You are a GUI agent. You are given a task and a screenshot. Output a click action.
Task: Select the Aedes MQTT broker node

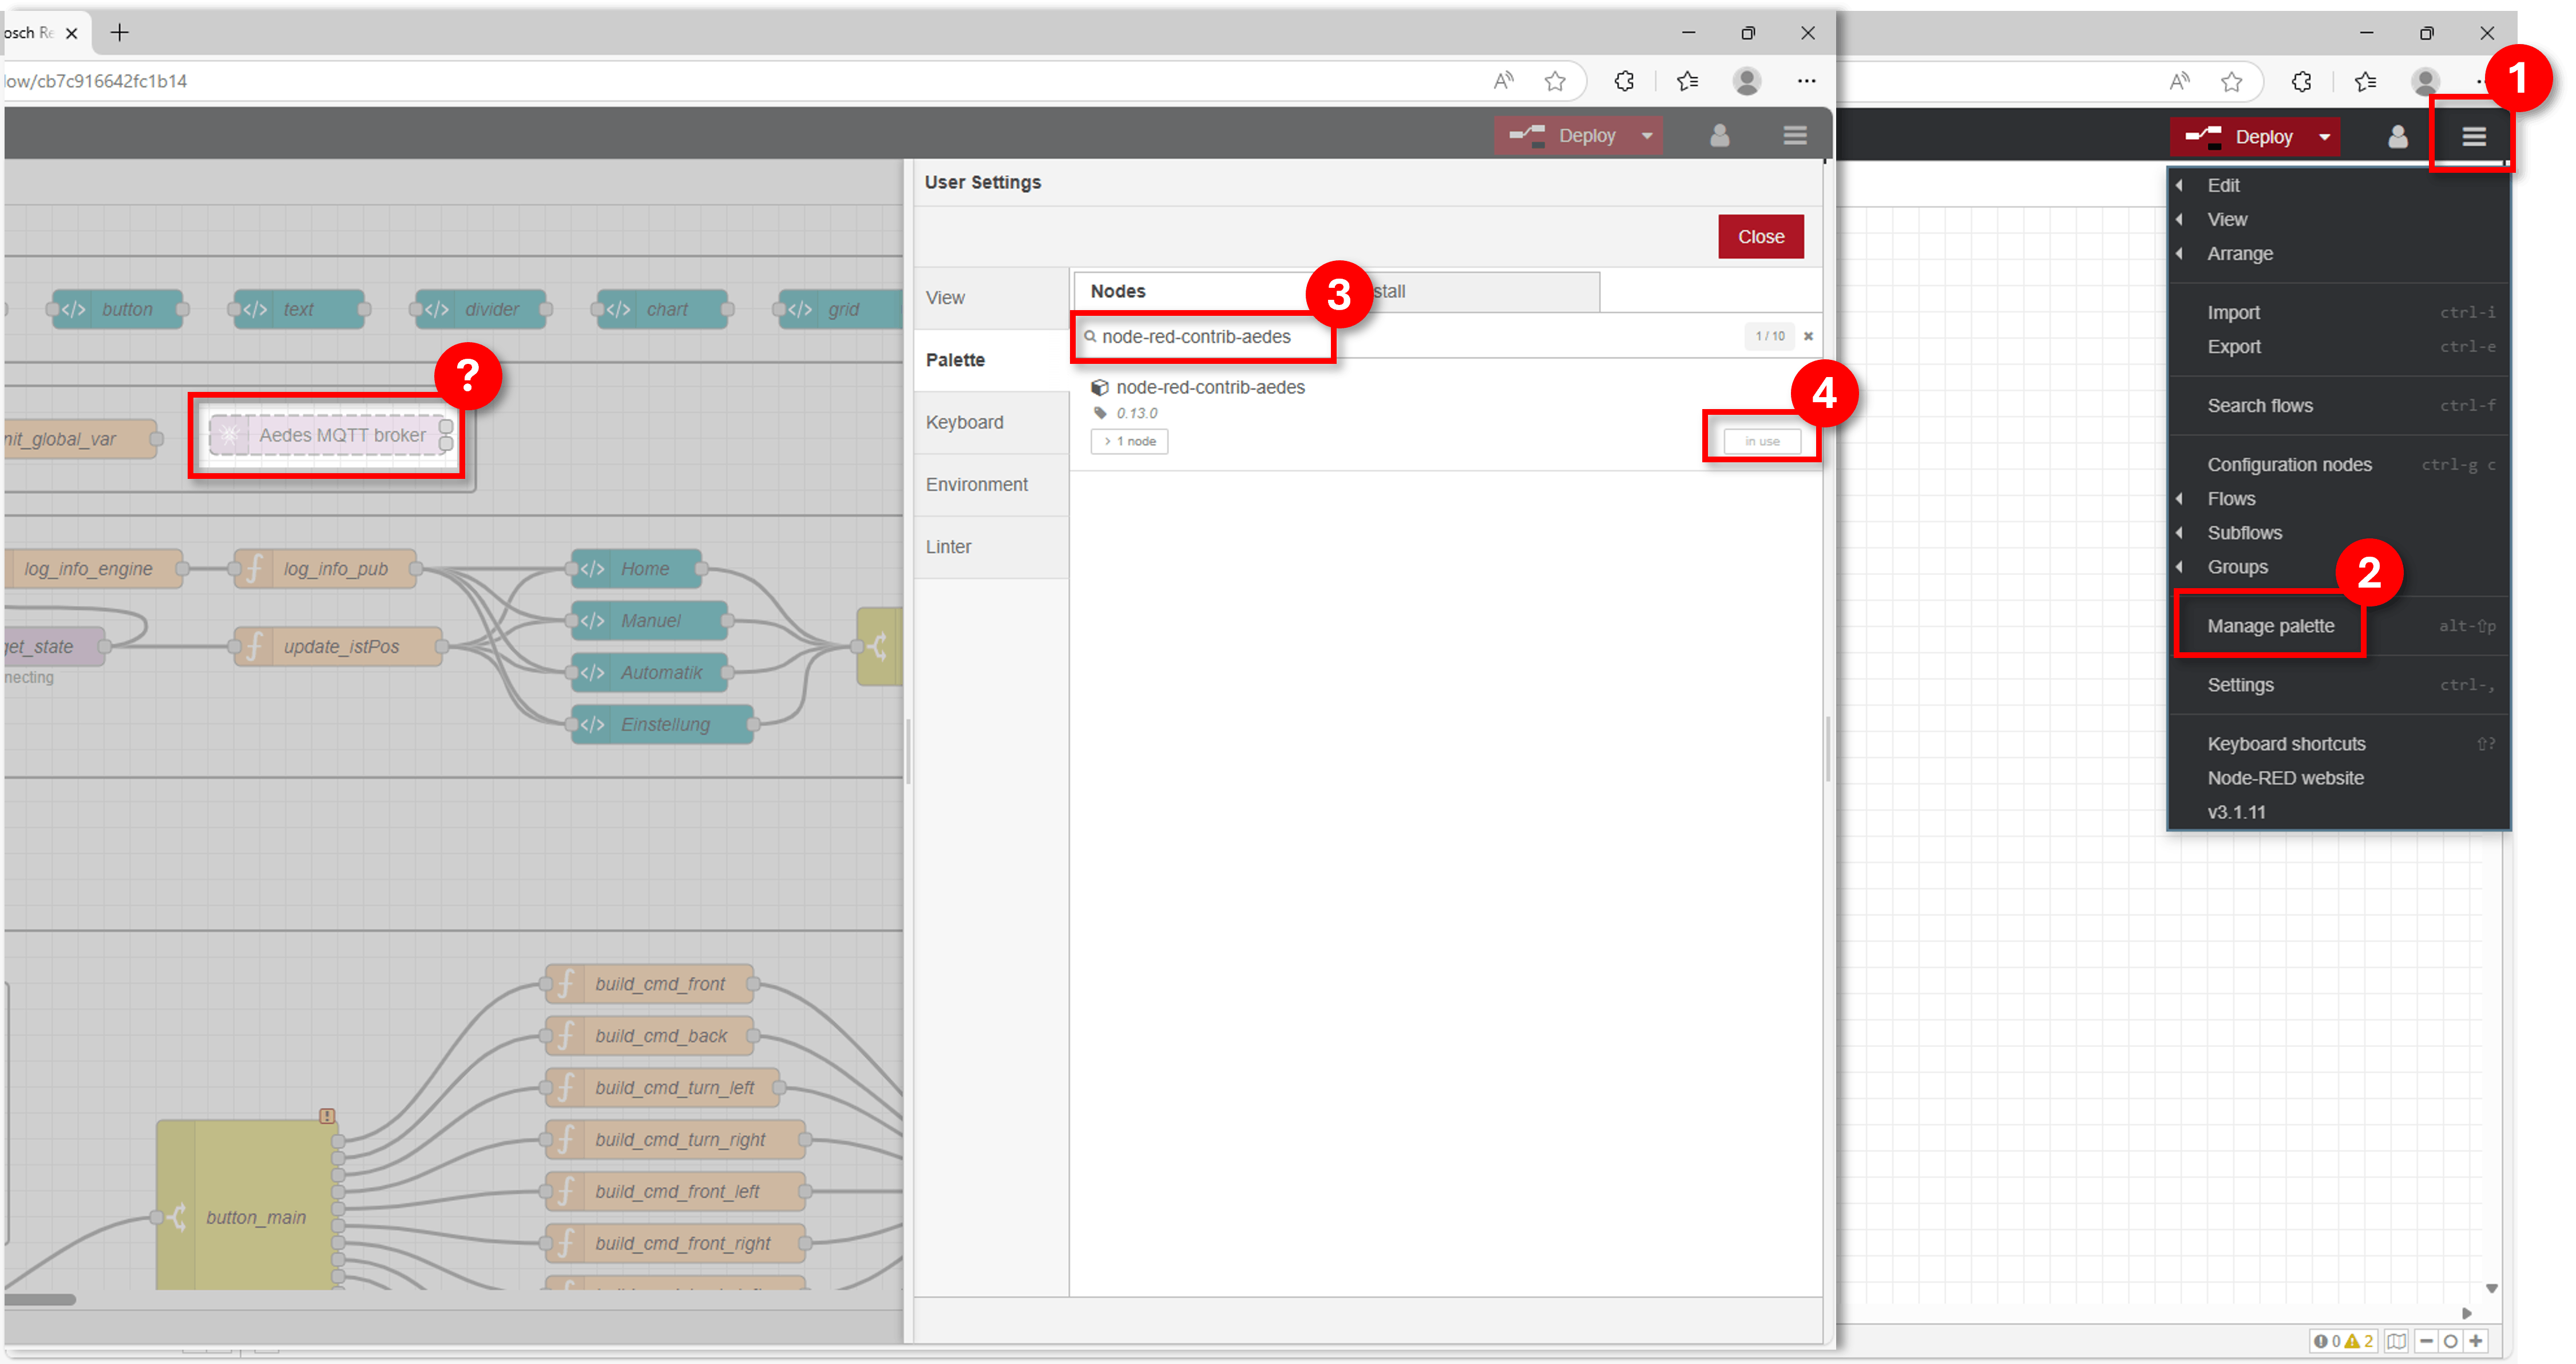tap(330, 435)
